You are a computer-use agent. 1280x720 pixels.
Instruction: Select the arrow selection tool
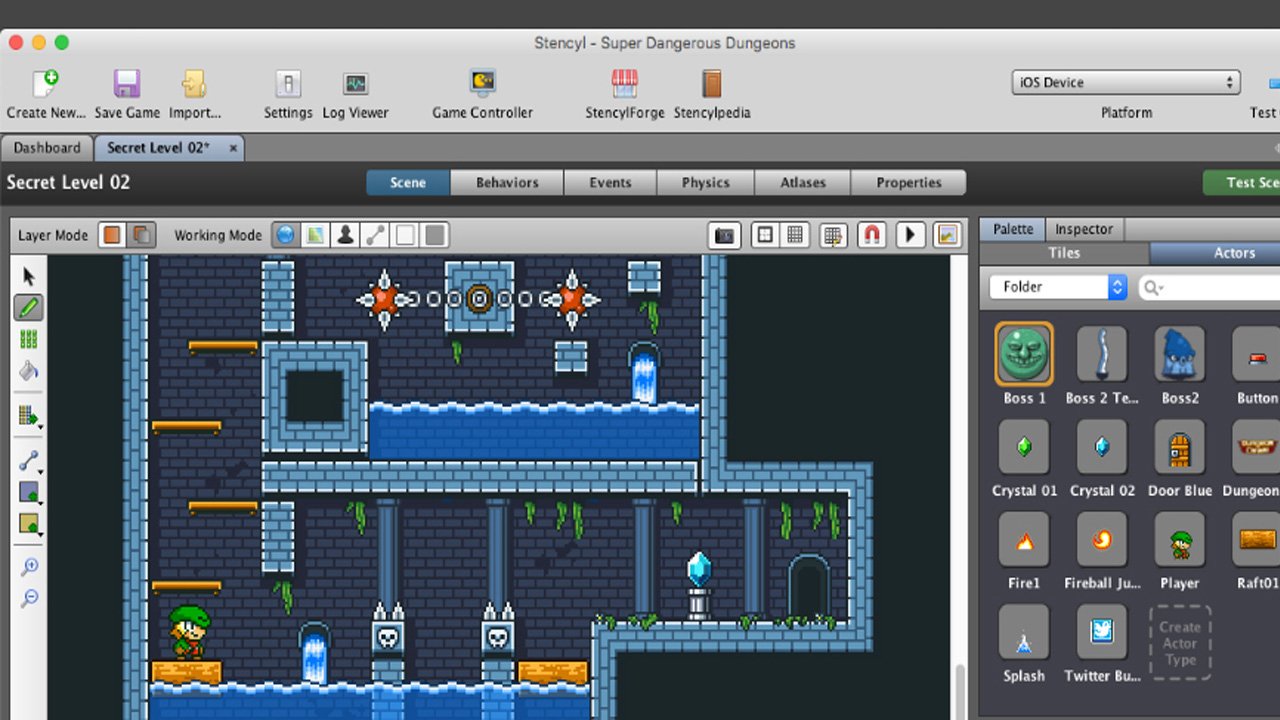pyautogui.click(x=29, y=277)
